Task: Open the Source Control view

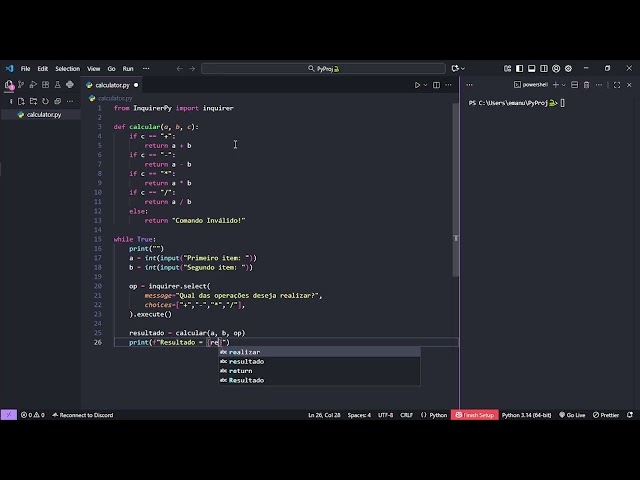Action: coord(21,84)
